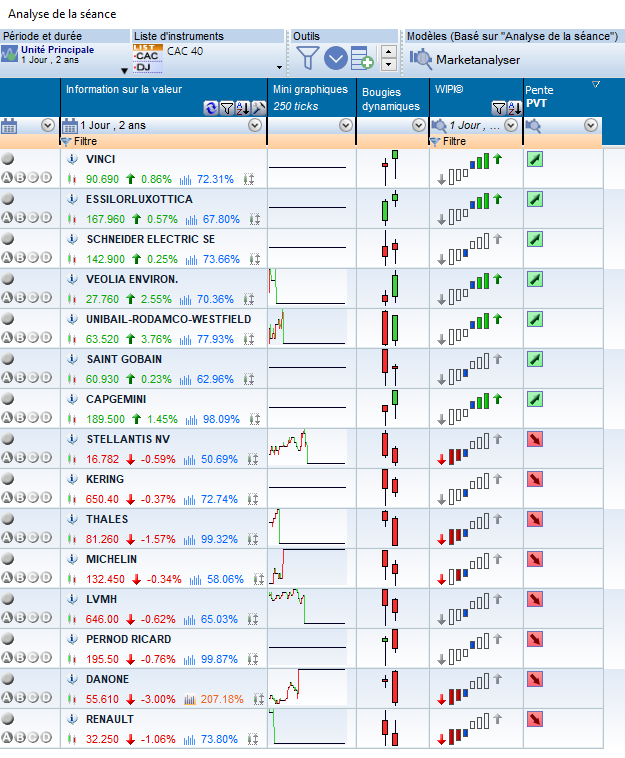Click red downward PVT slope icon for STELLANTIS NV
Screen dimensions: 625x758
point(535,439)
